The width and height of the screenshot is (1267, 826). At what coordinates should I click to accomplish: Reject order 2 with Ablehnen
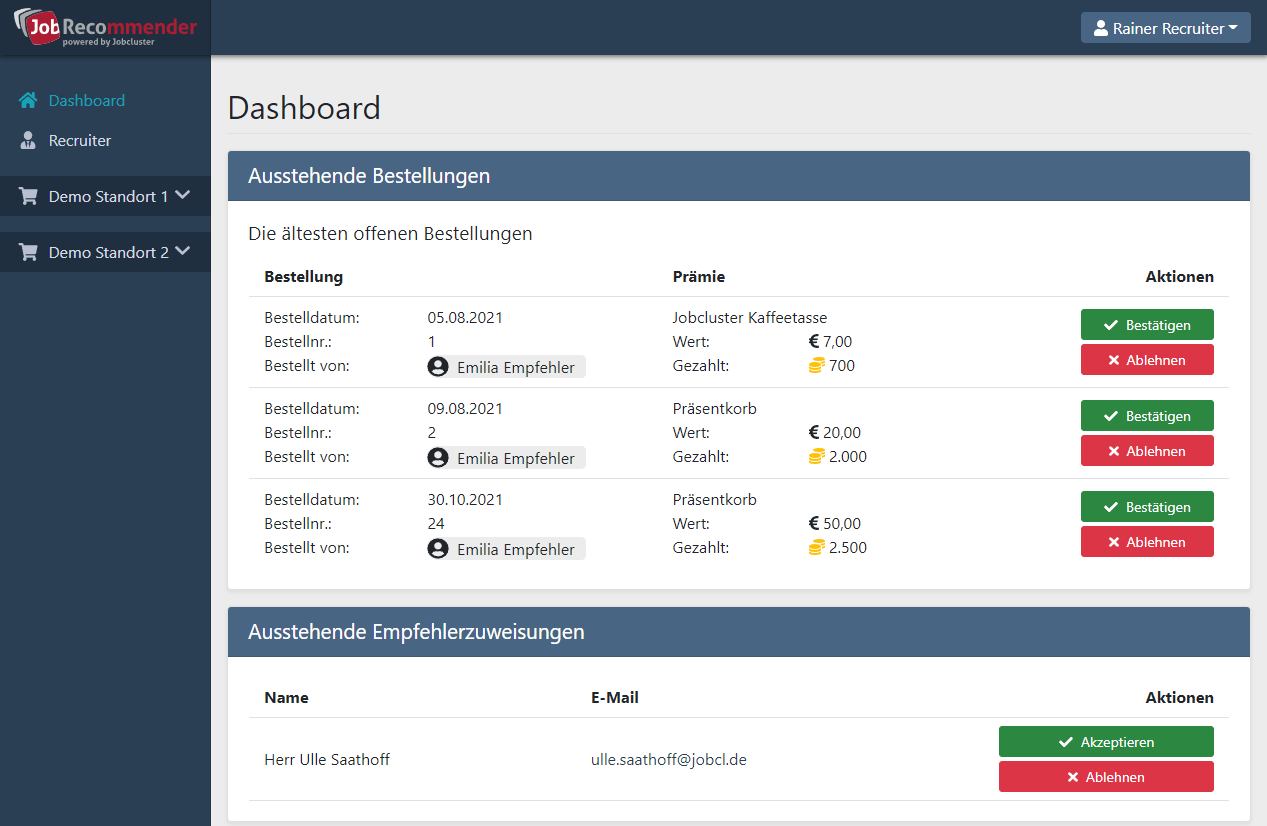point(1146,451)
